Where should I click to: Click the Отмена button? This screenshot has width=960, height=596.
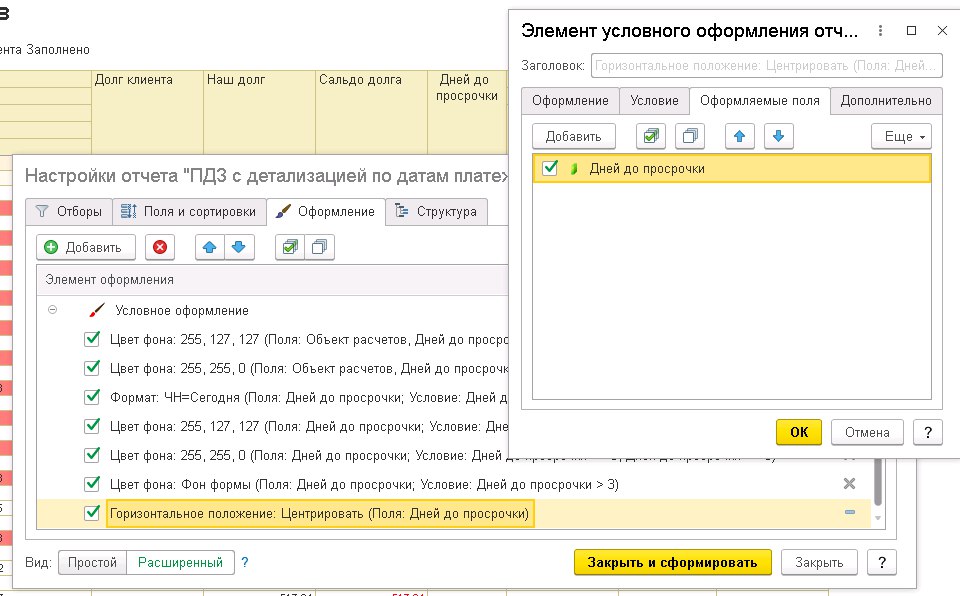click(x=868, y=432)
